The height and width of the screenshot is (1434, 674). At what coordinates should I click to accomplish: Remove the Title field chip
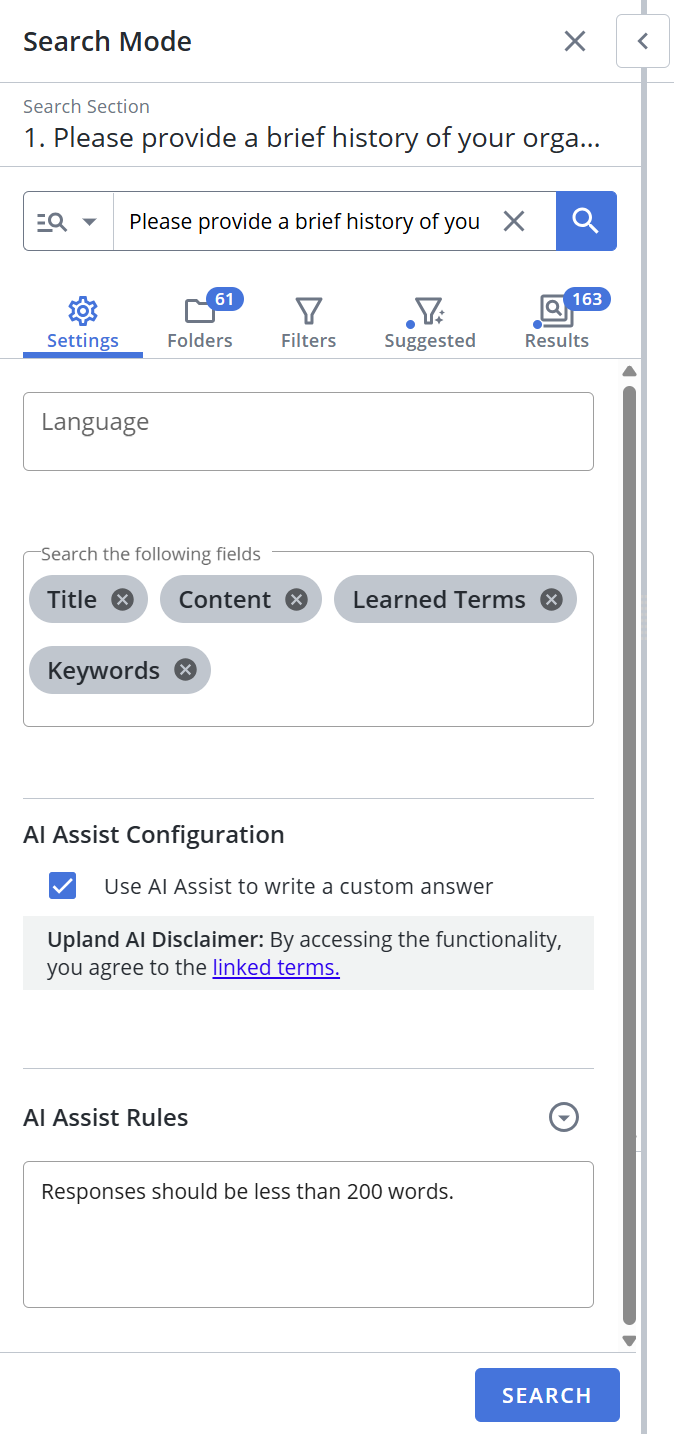(x=122, y=599)
